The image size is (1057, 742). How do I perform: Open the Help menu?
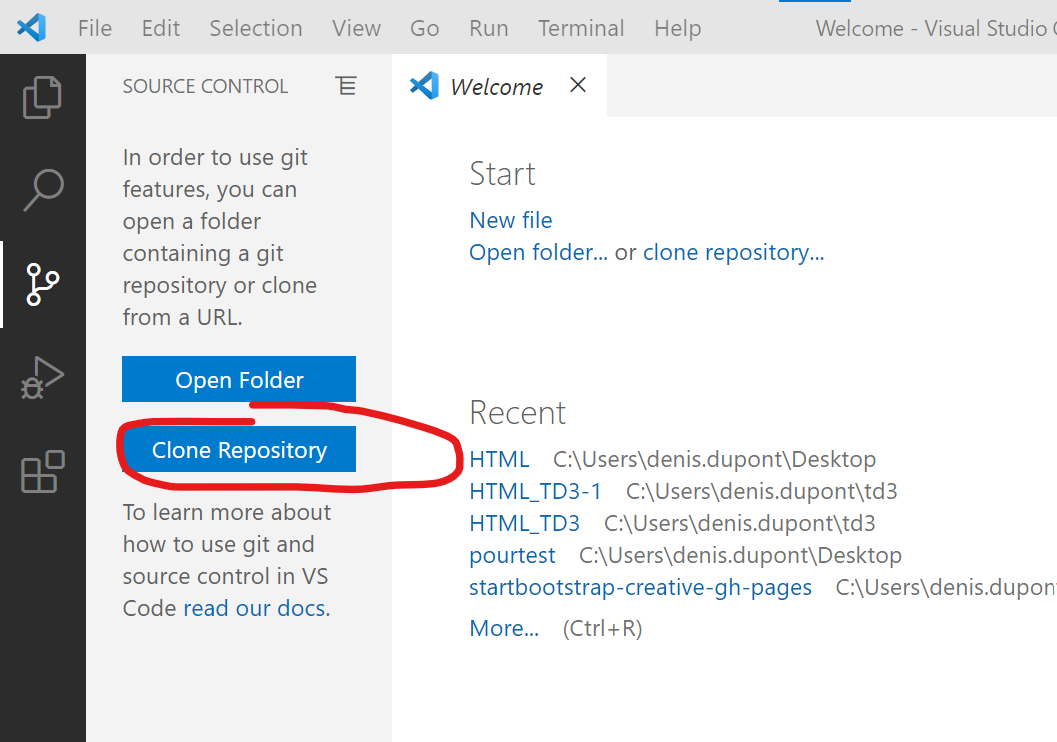677,28
